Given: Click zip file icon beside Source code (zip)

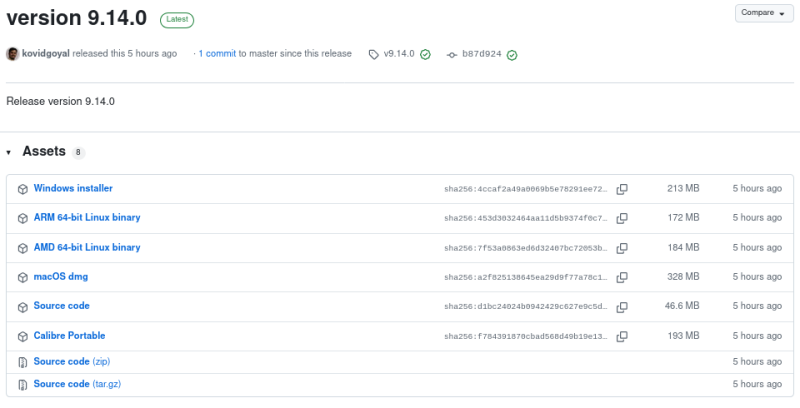Looking at the screenshot, I should coord(22,362).
